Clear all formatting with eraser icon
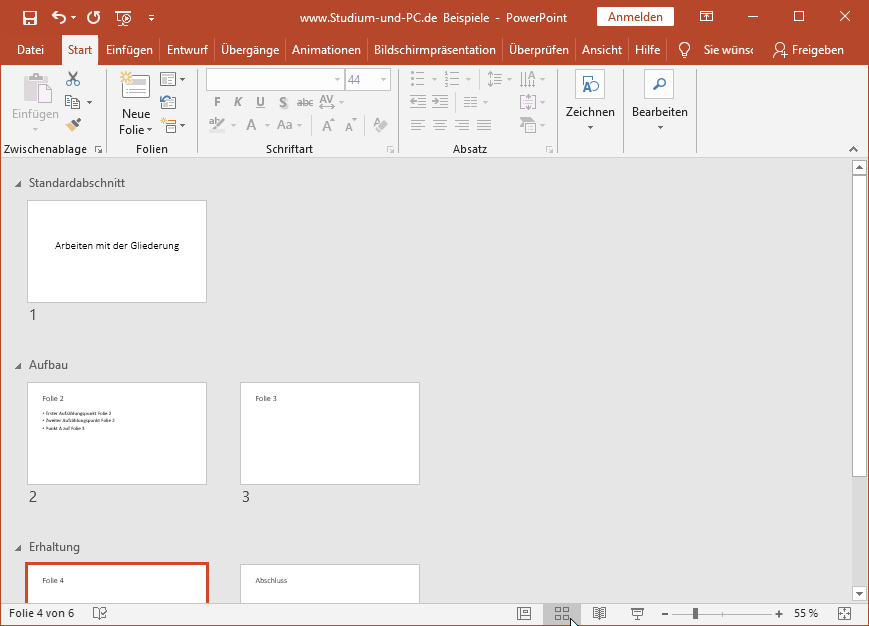The height and width of the screenshot is (626, 869). [380, 125]
